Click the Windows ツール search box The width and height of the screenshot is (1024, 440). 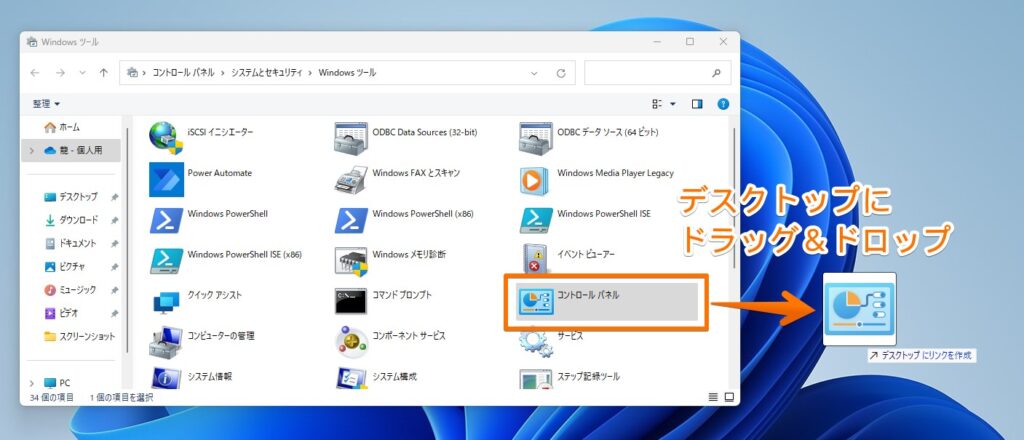pos(657,73)
